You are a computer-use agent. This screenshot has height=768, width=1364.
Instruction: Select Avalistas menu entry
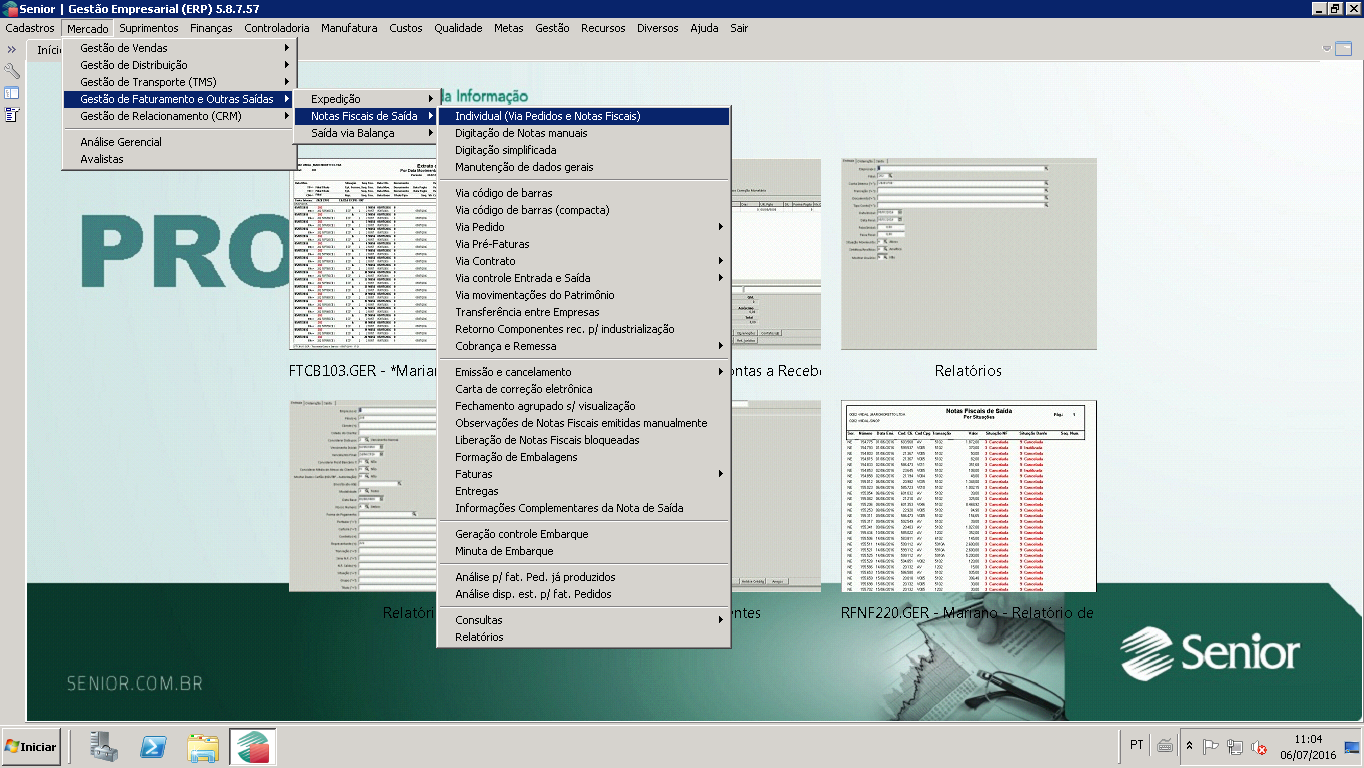pyautogui.click(x=179, y=159)
